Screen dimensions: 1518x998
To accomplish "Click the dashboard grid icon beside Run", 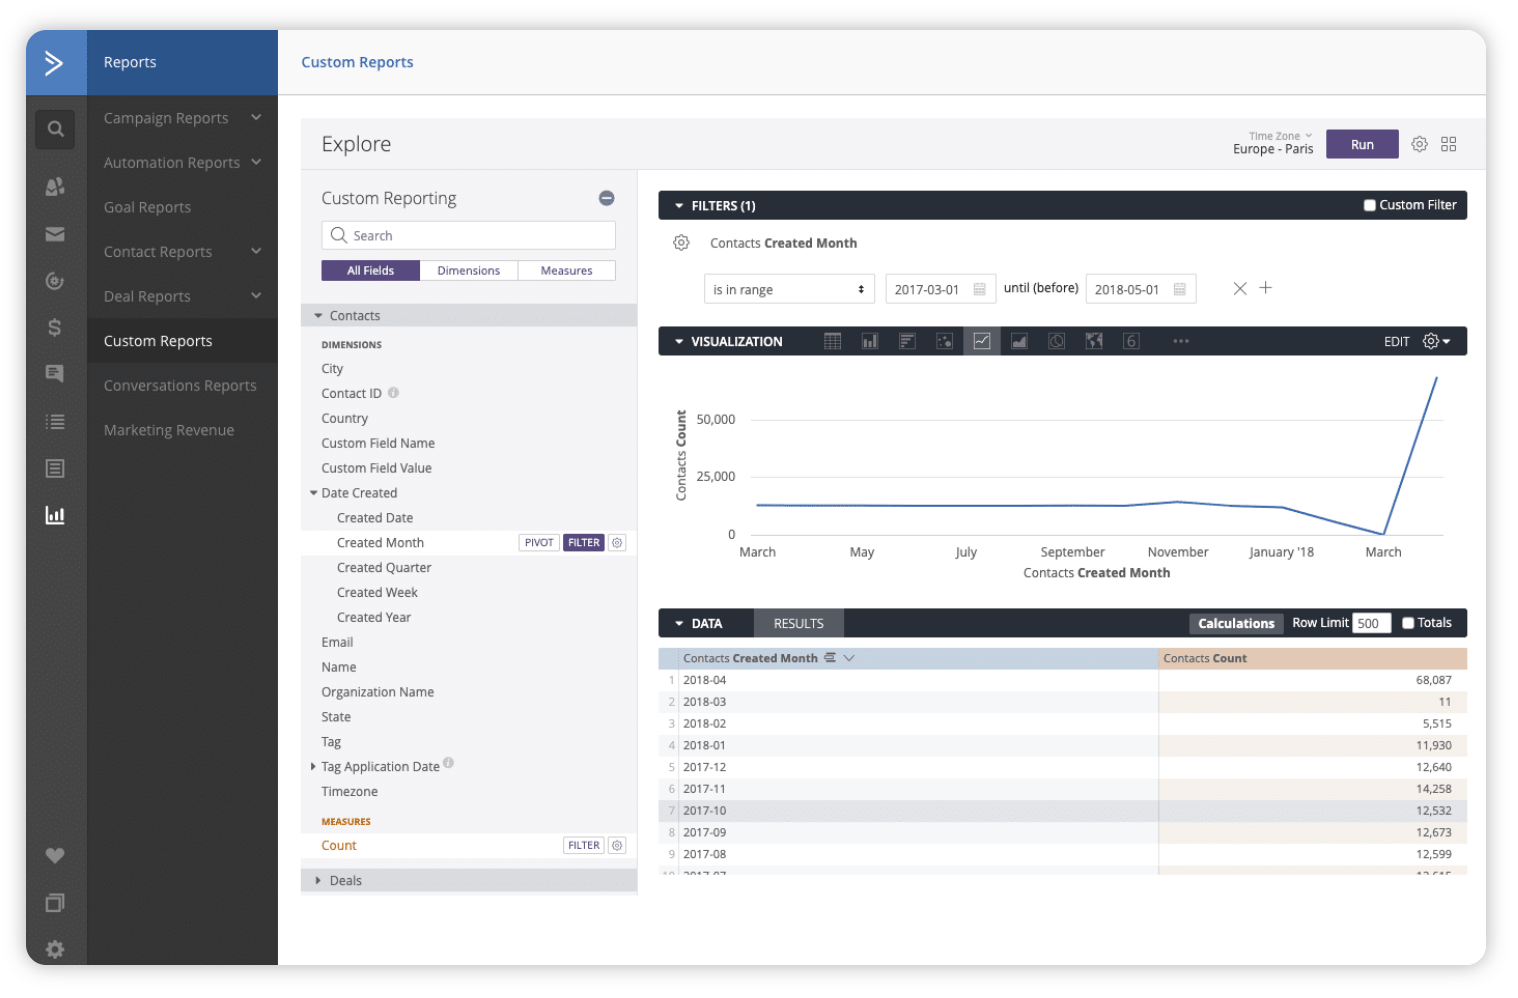I will [x=1448, y=144].
